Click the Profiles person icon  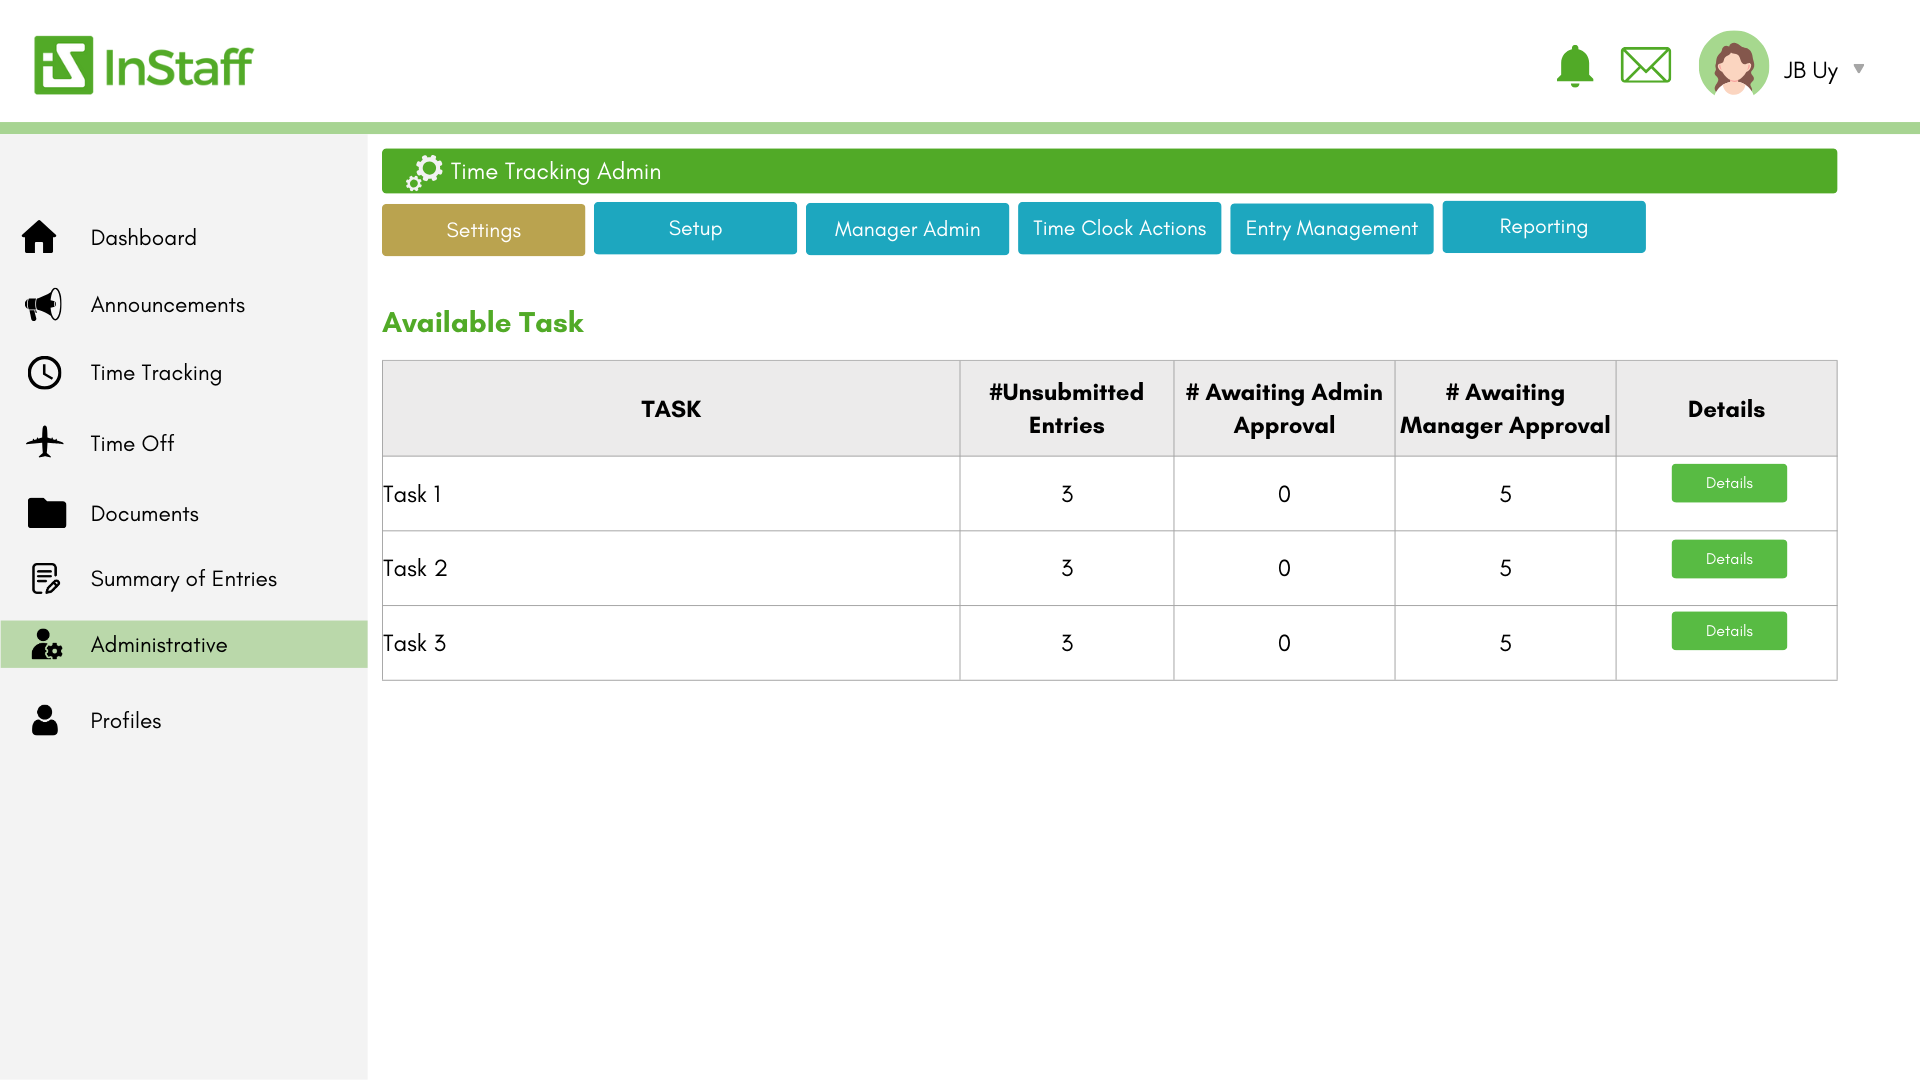(x=45, y=720)
